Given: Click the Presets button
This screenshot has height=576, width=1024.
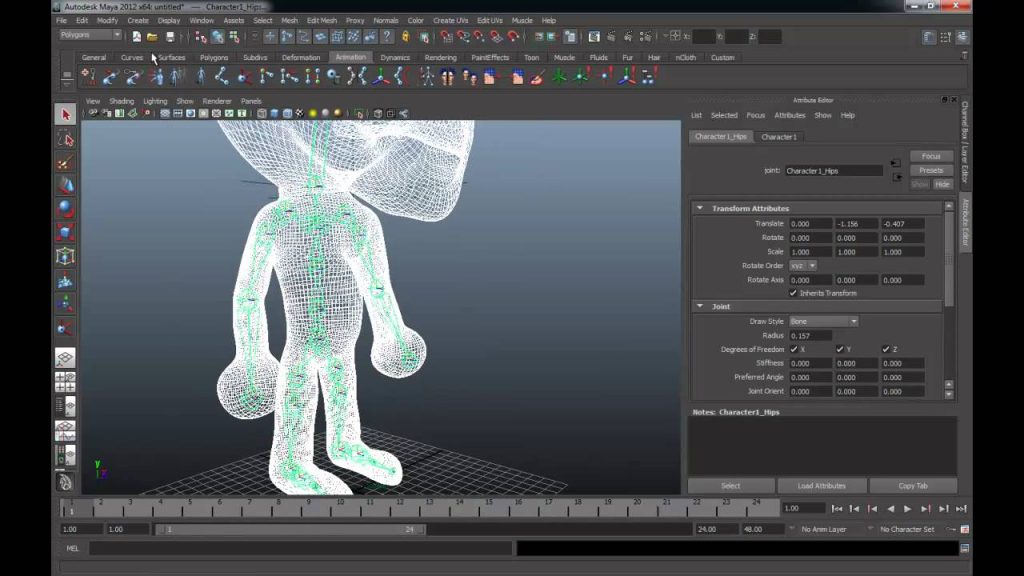Looking at the screenshot, I should coord(931,170).
